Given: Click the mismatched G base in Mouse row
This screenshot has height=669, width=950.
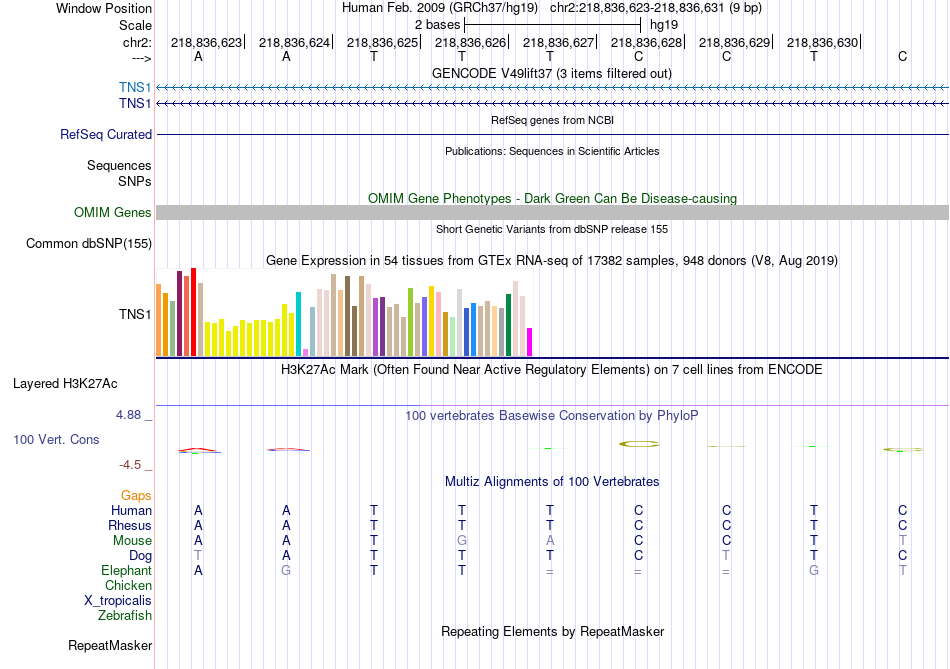Looking at the screenshot, I should [462, 541].
